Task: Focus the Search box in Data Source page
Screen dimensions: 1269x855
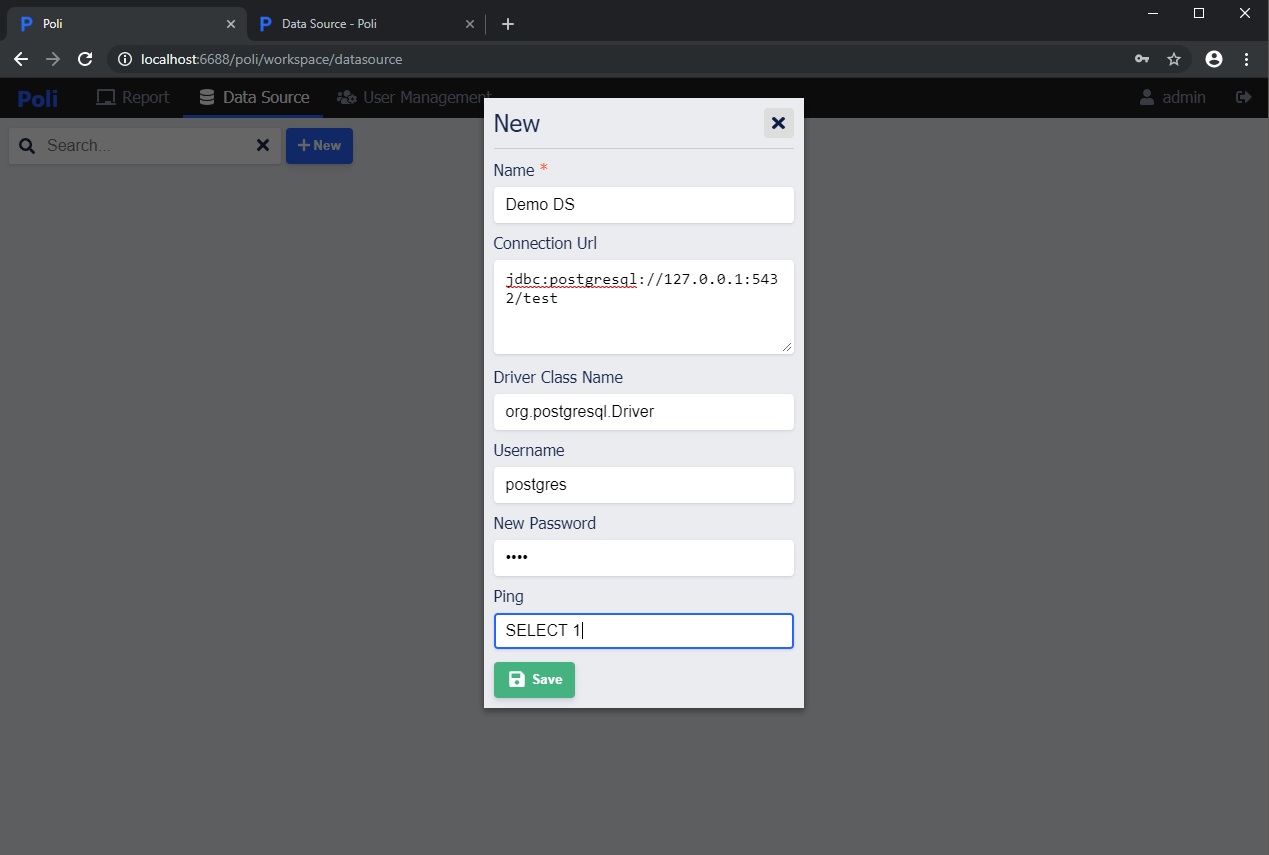Action: 145,146
